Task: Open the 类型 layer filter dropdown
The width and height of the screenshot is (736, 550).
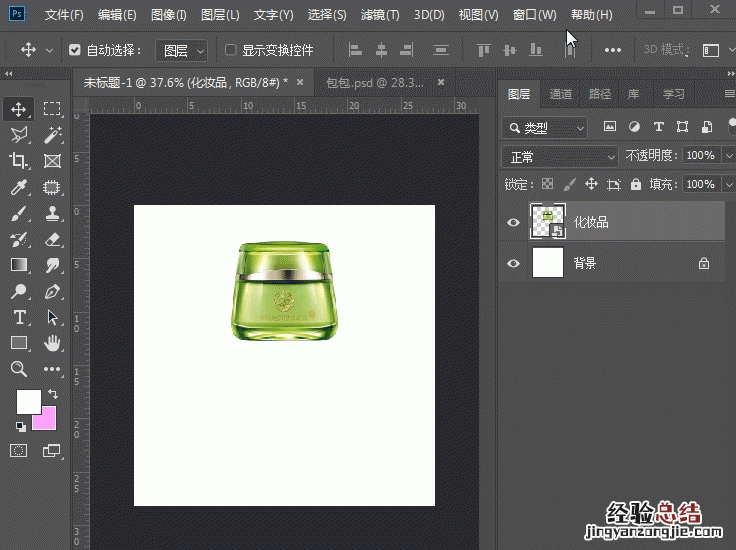Action: click(x=545, y=128)
